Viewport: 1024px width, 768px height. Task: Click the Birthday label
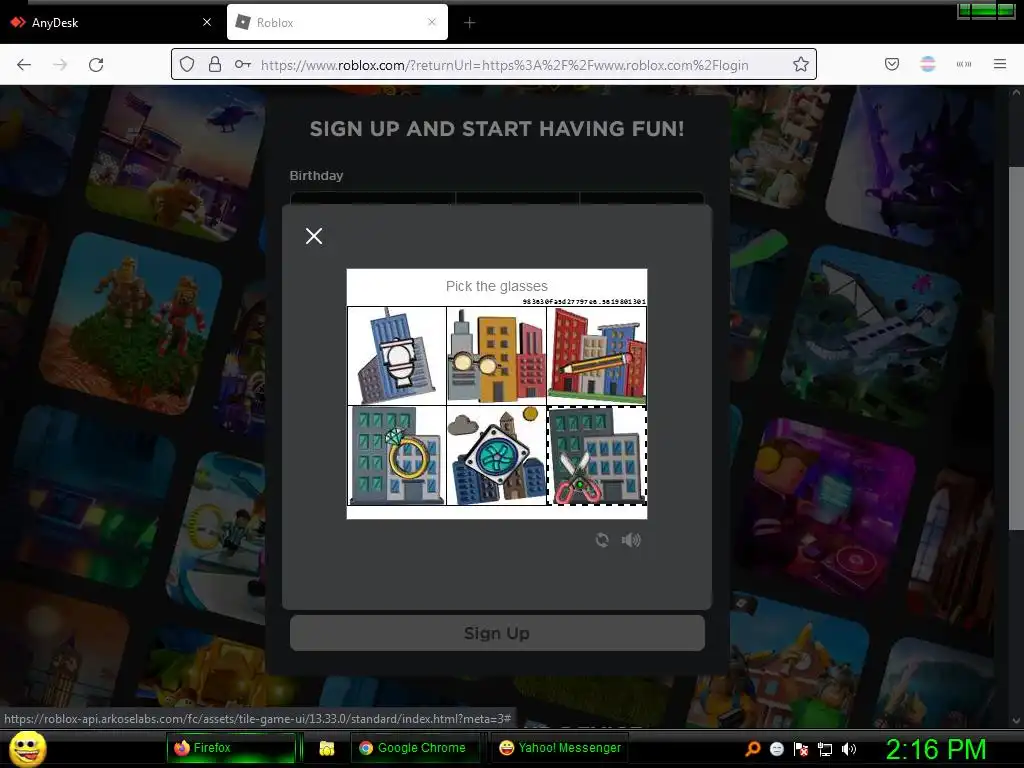316,176
